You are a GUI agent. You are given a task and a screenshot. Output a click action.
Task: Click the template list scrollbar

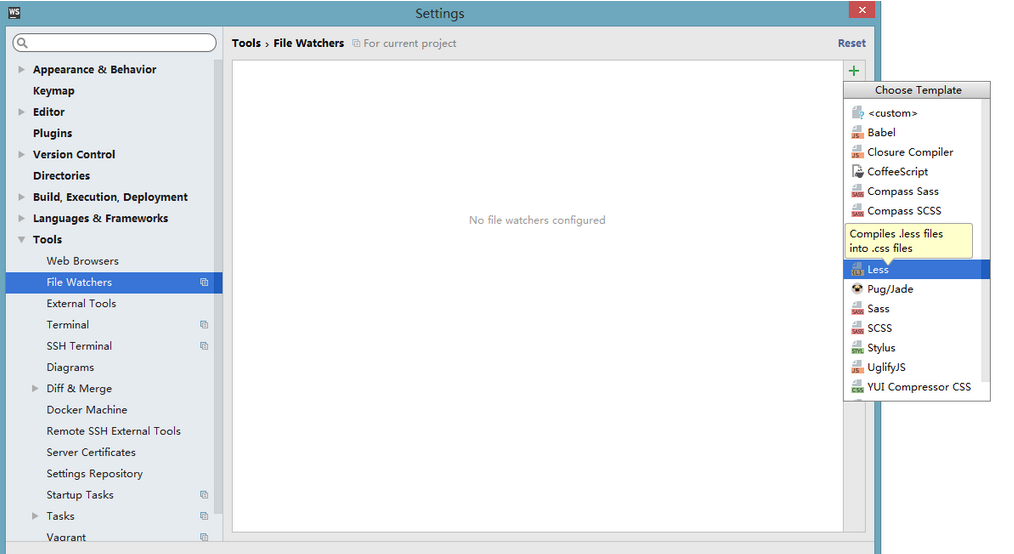click(986, 239)
